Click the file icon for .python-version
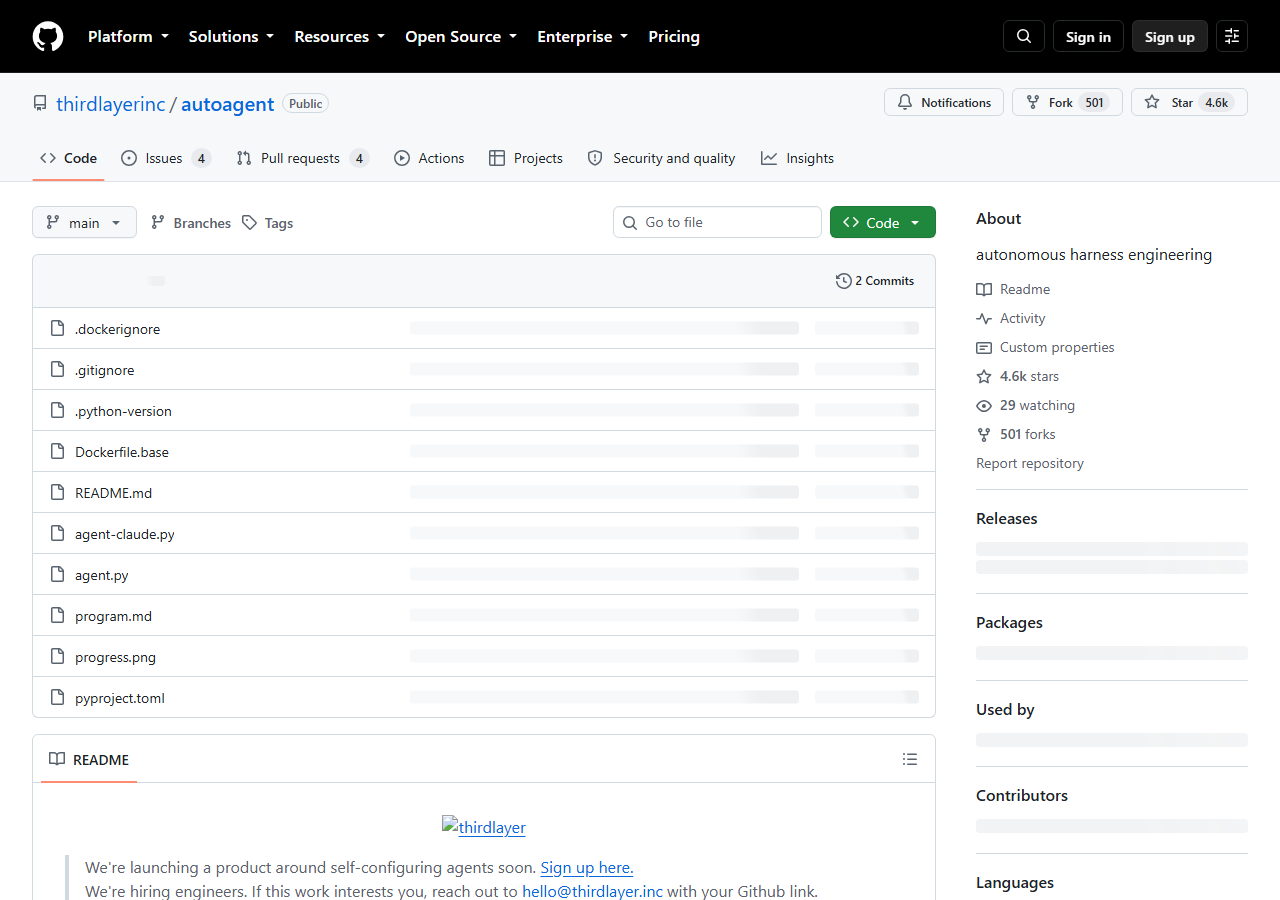The height and width of the screenshot is (900, 1280). coord(57,411)
